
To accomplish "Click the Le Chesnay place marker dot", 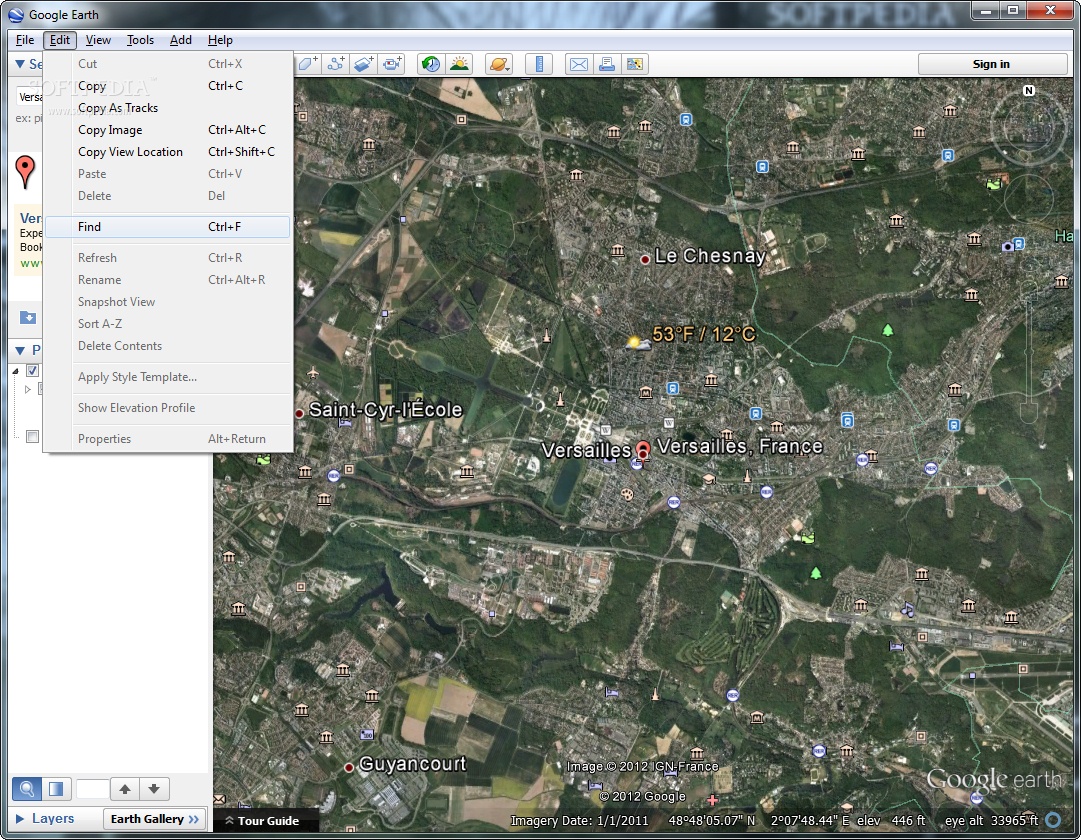I will 645,260.
